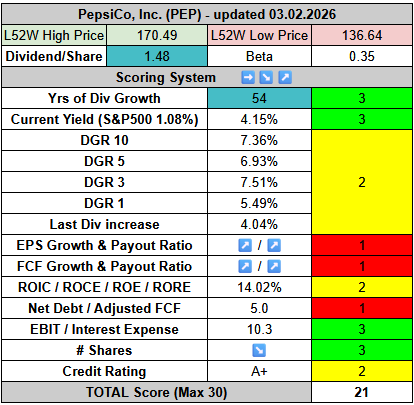Select the 'DGR 10' label

pyautogui.click(x=104, y=140)
